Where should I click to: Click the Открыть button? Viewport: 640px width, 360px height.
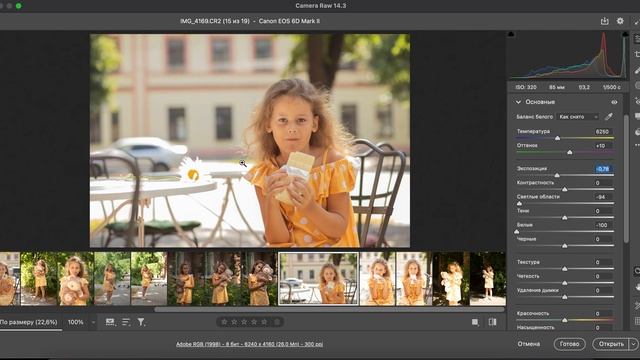(x=611, y=344)
